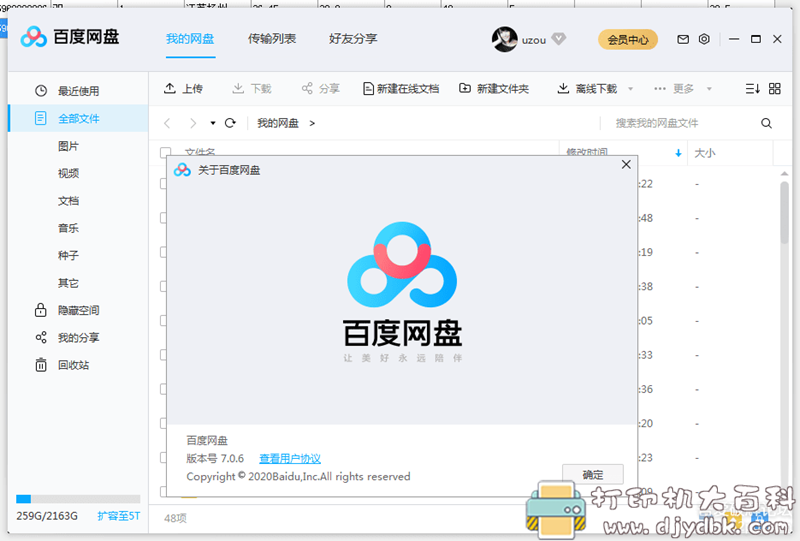
Task: Open 种子 category
Action: pyautogui.click(x=68, y=256)
